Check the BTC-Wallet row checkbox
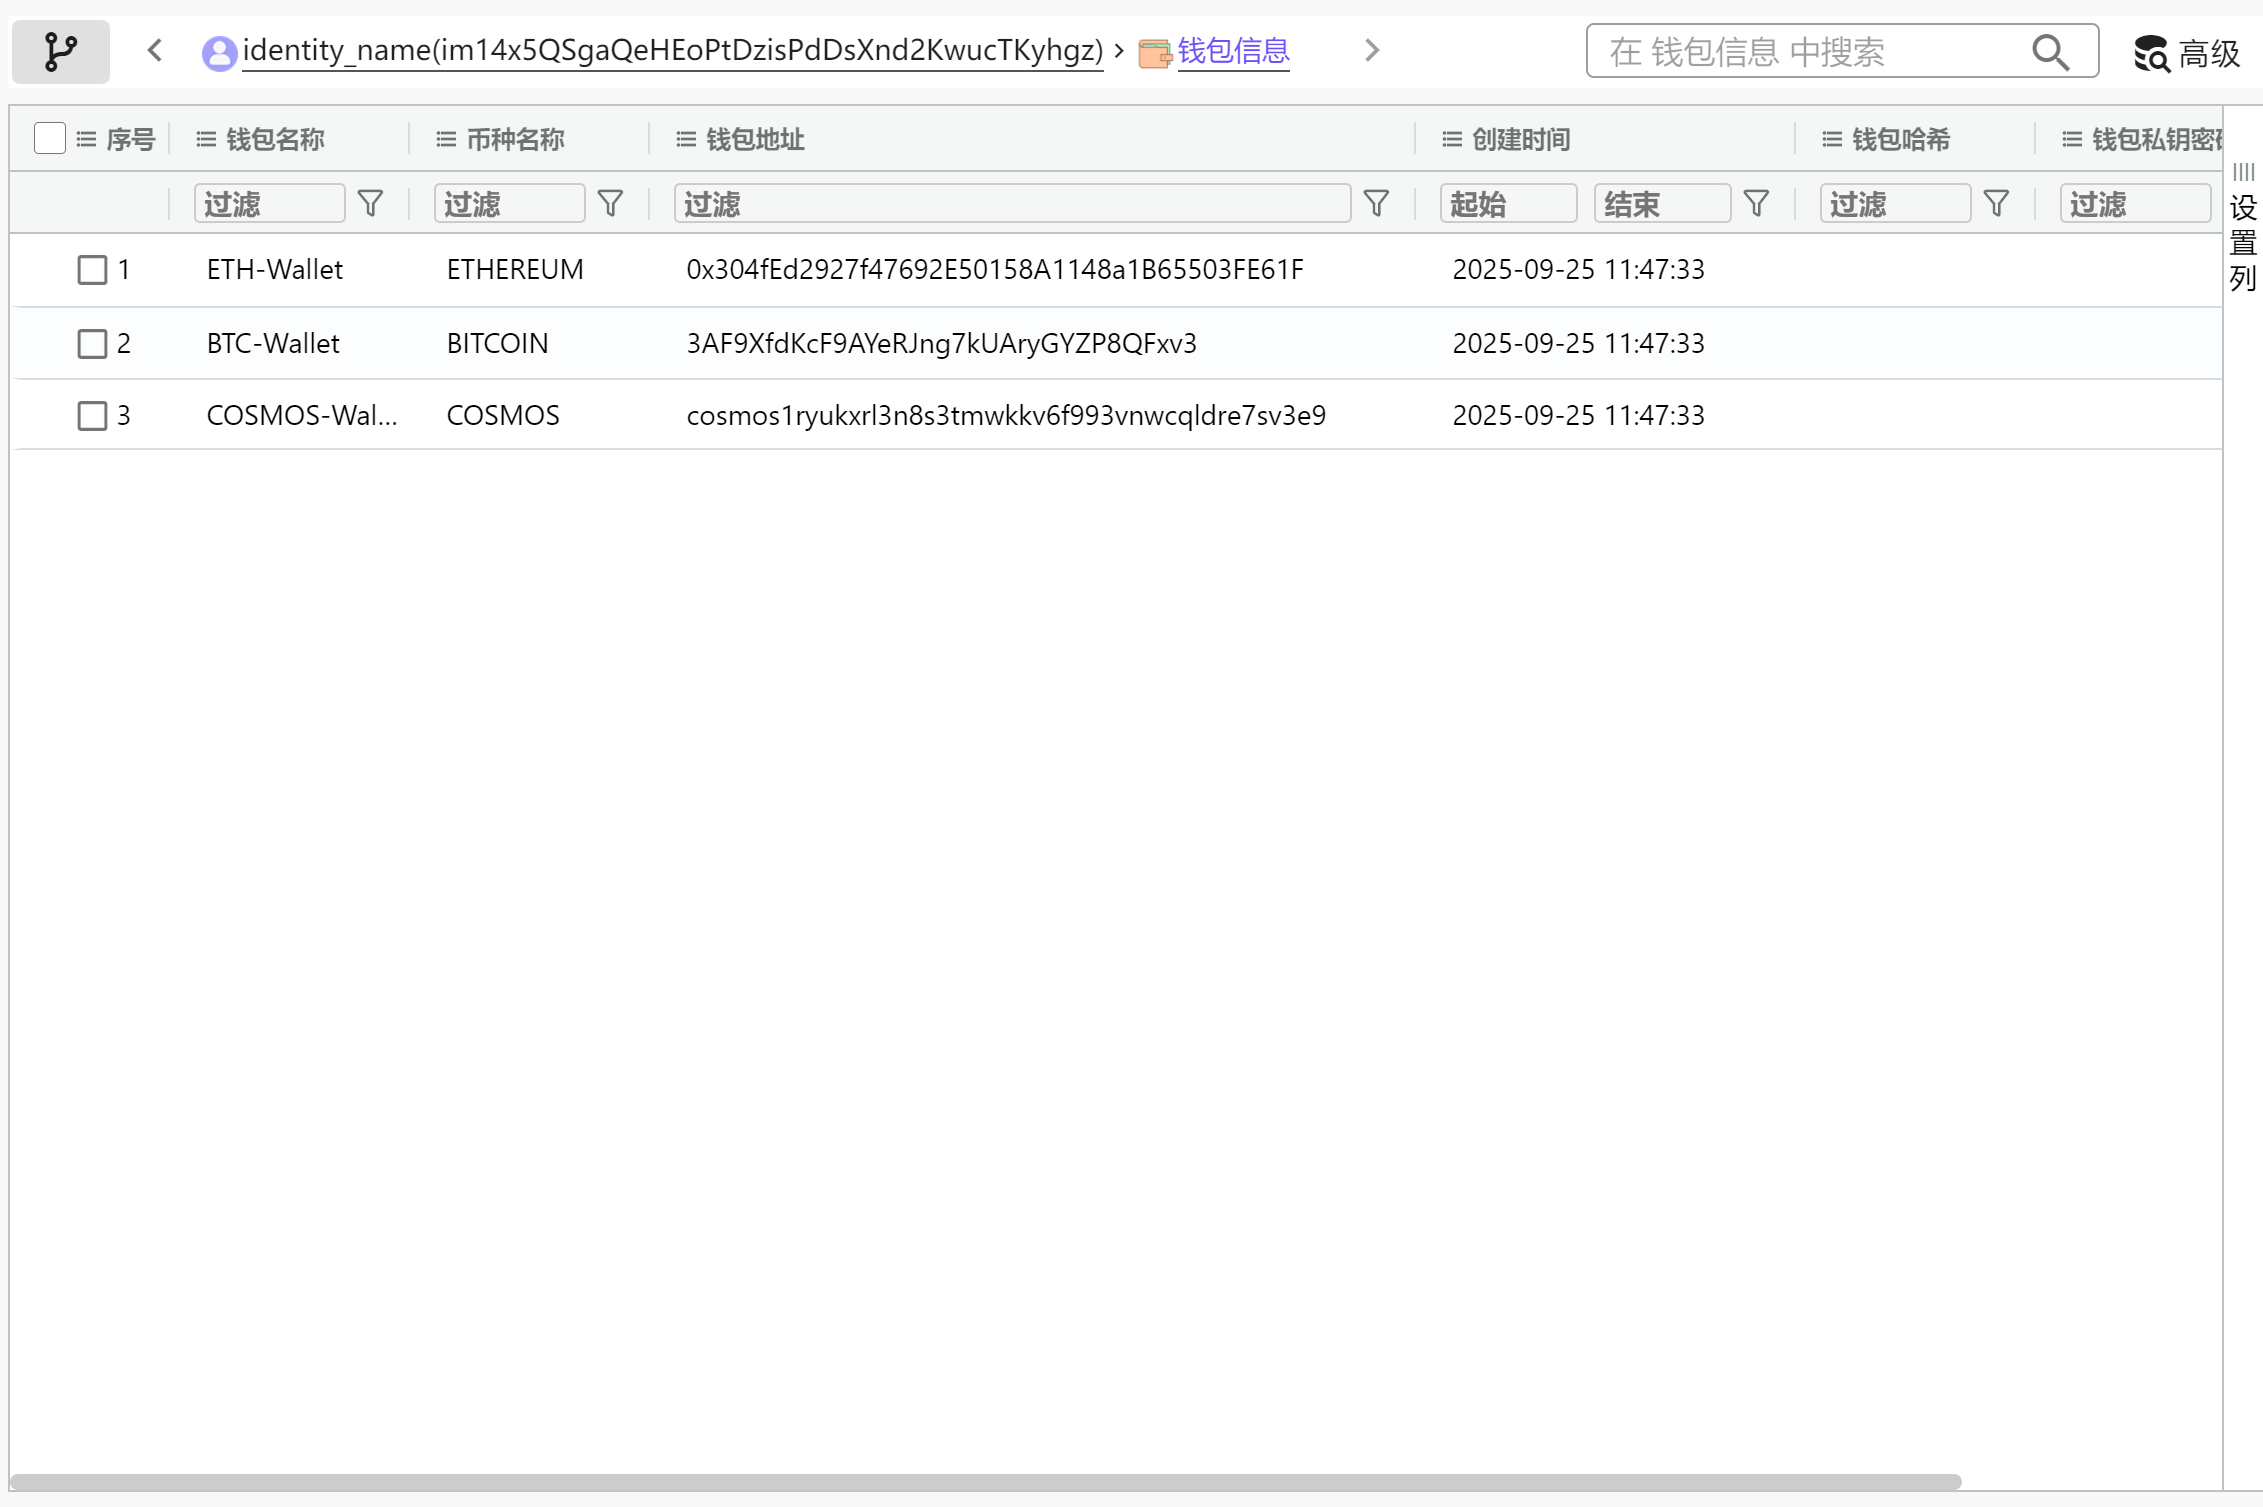2263x1507 pixels. (92, 344)
